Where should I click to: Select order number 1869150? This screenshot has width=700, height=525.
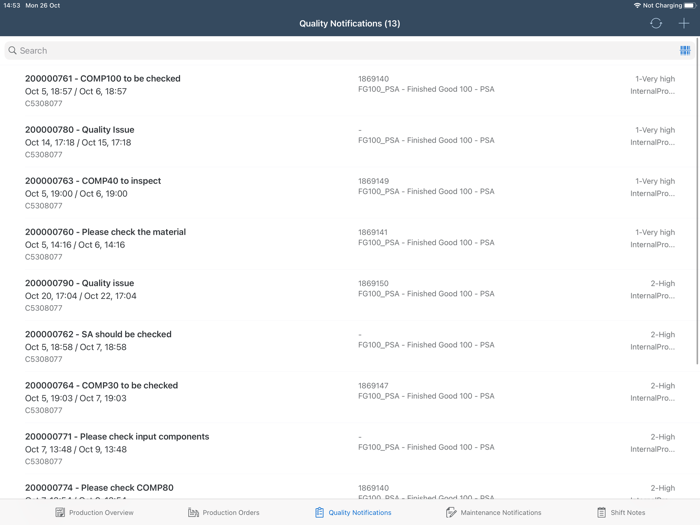click(x=373, y=283)
